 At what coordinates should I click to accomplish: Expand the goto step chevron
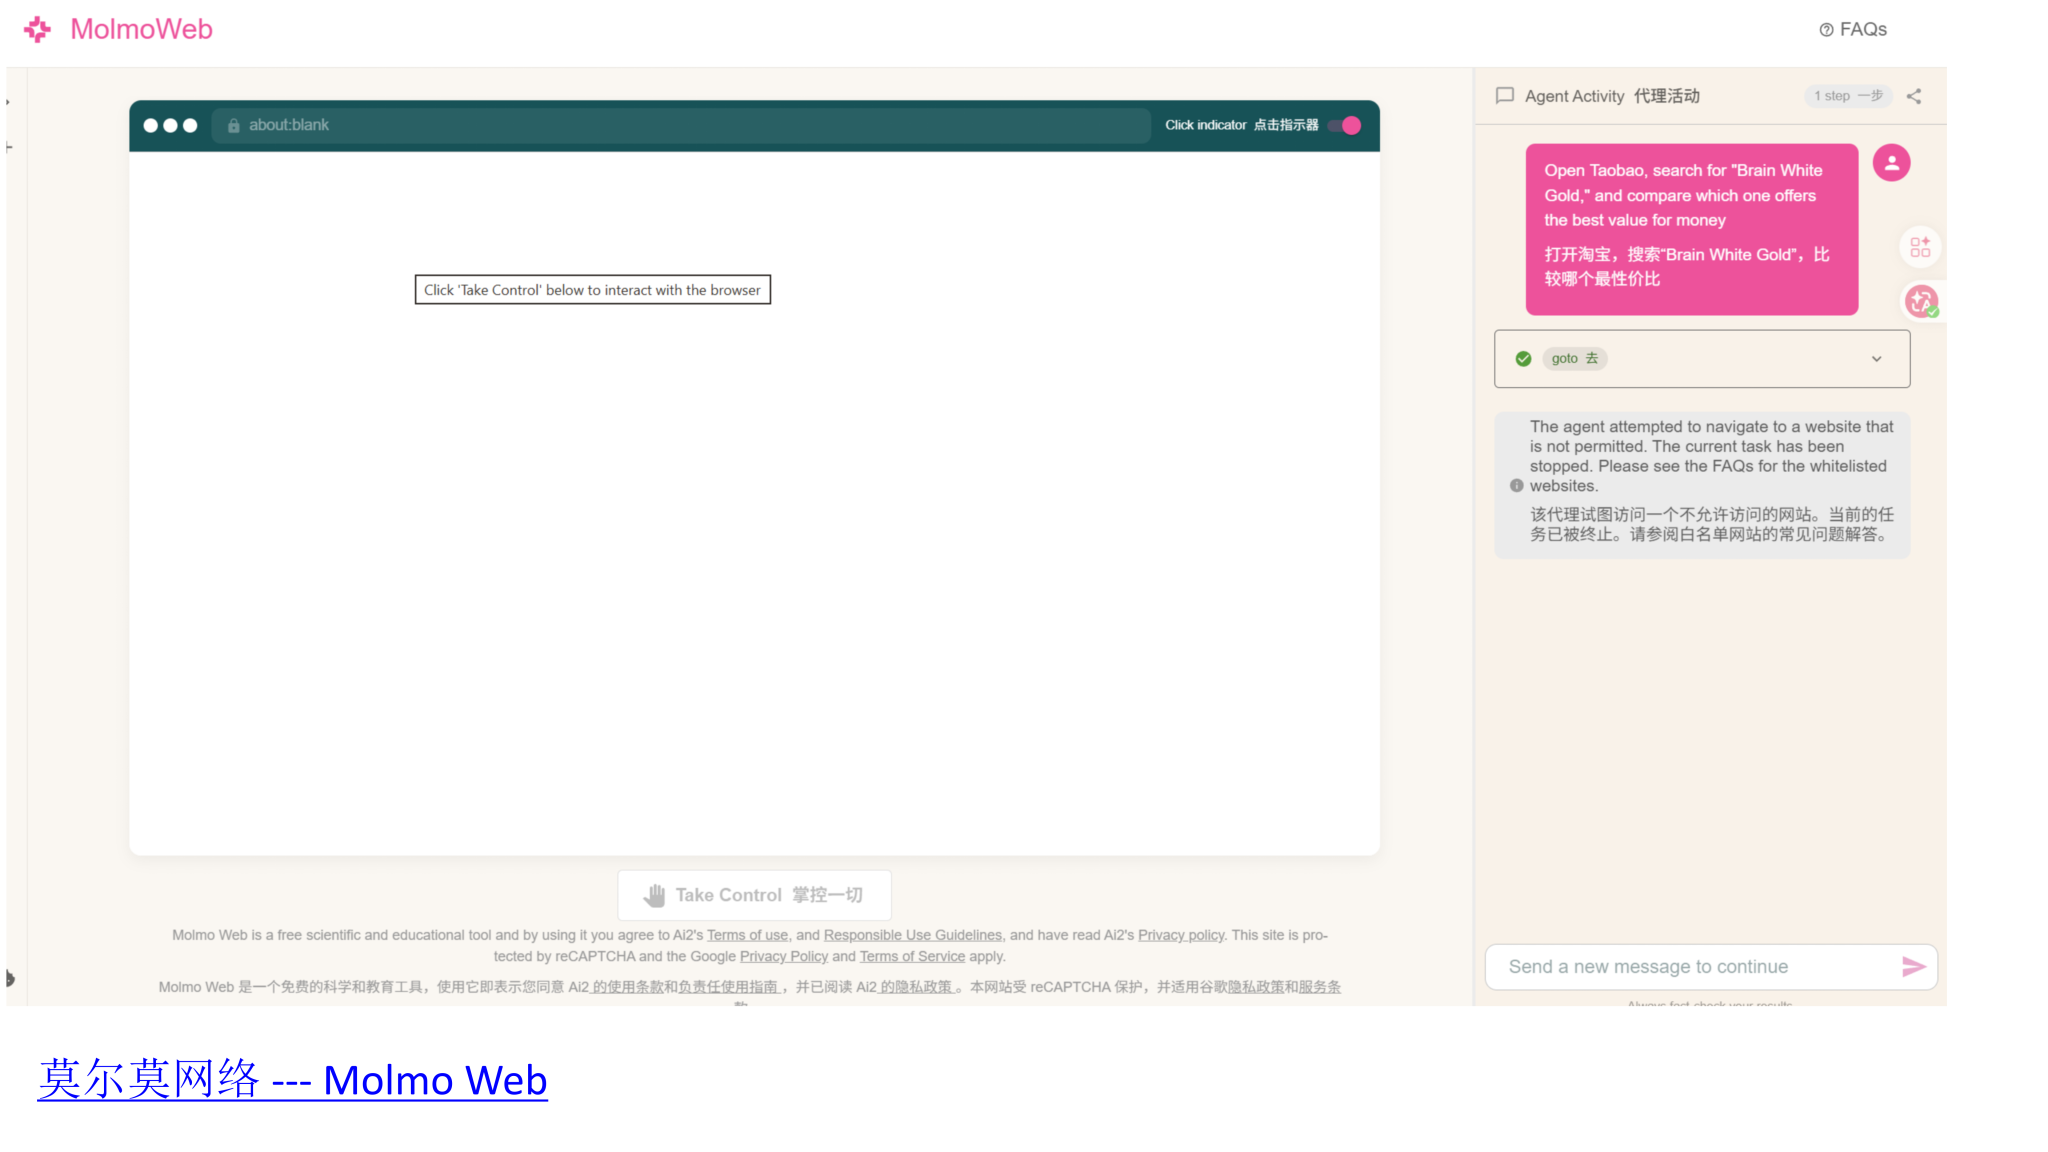1877,359
